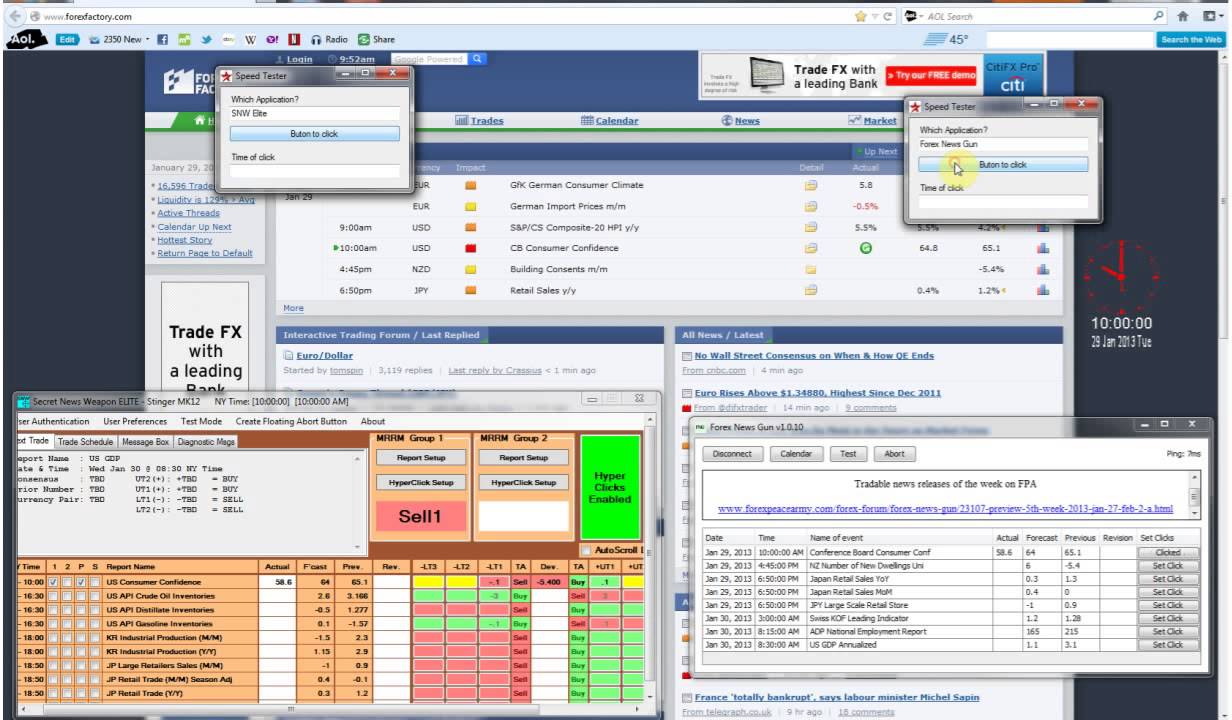The height and width of the screenshot is (720, 1232).
Task: Bookmark page with the star icon
Action: pyautogui.click(x=860, y=16)
